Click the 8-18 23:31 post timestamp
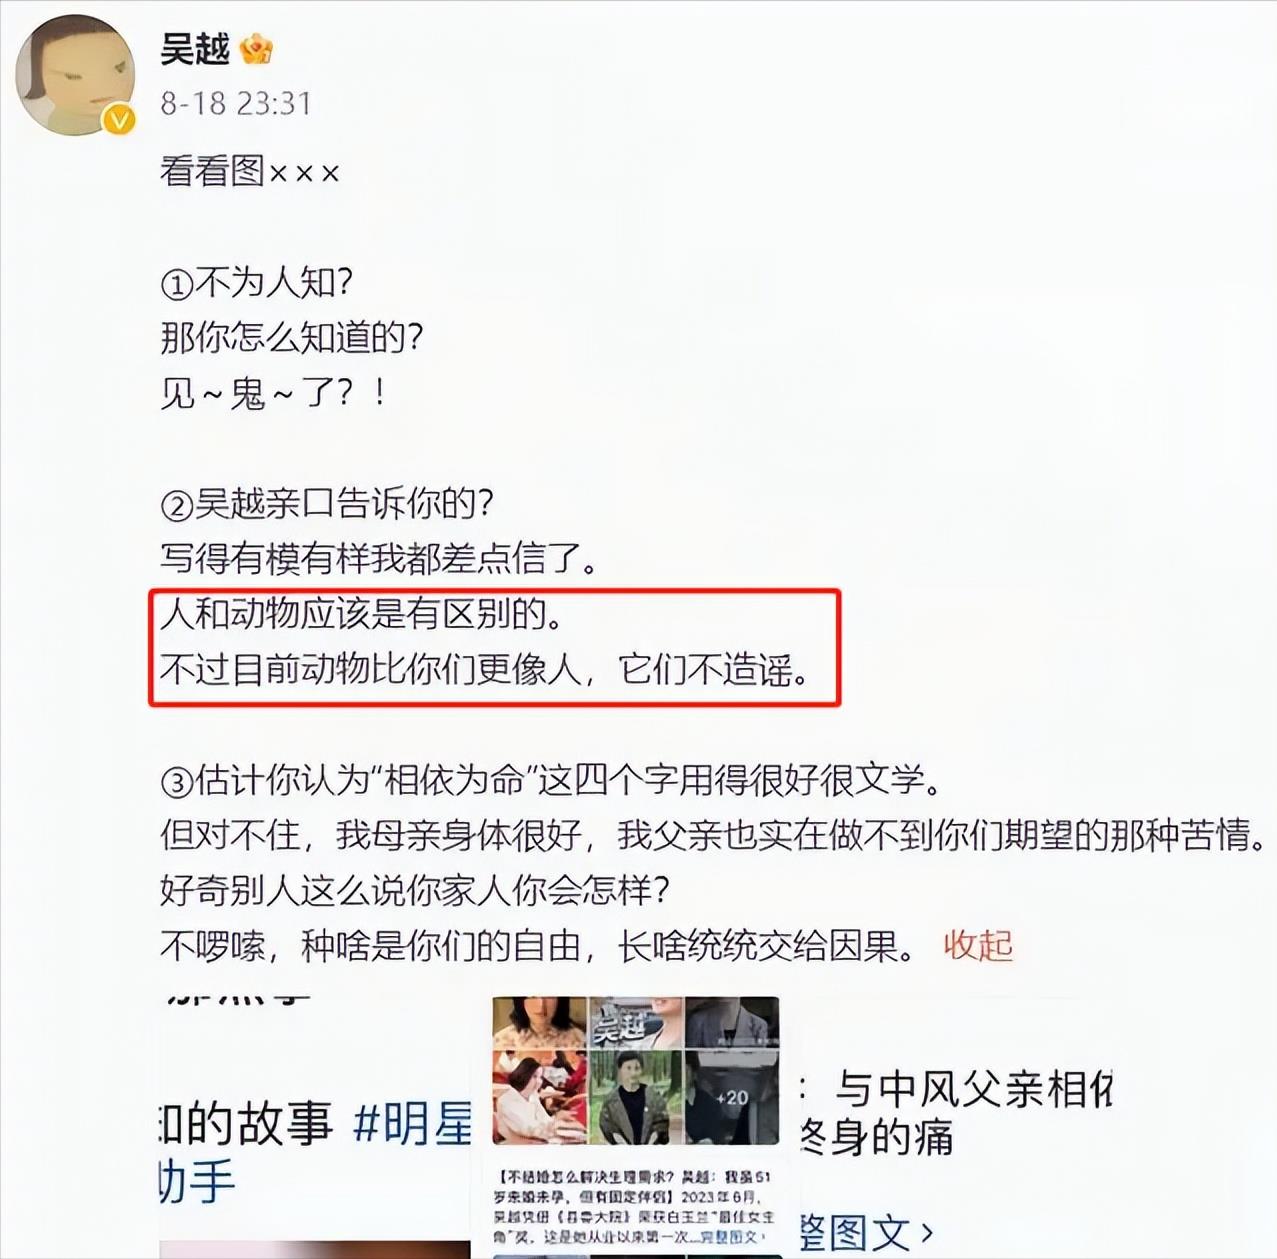 236,103
